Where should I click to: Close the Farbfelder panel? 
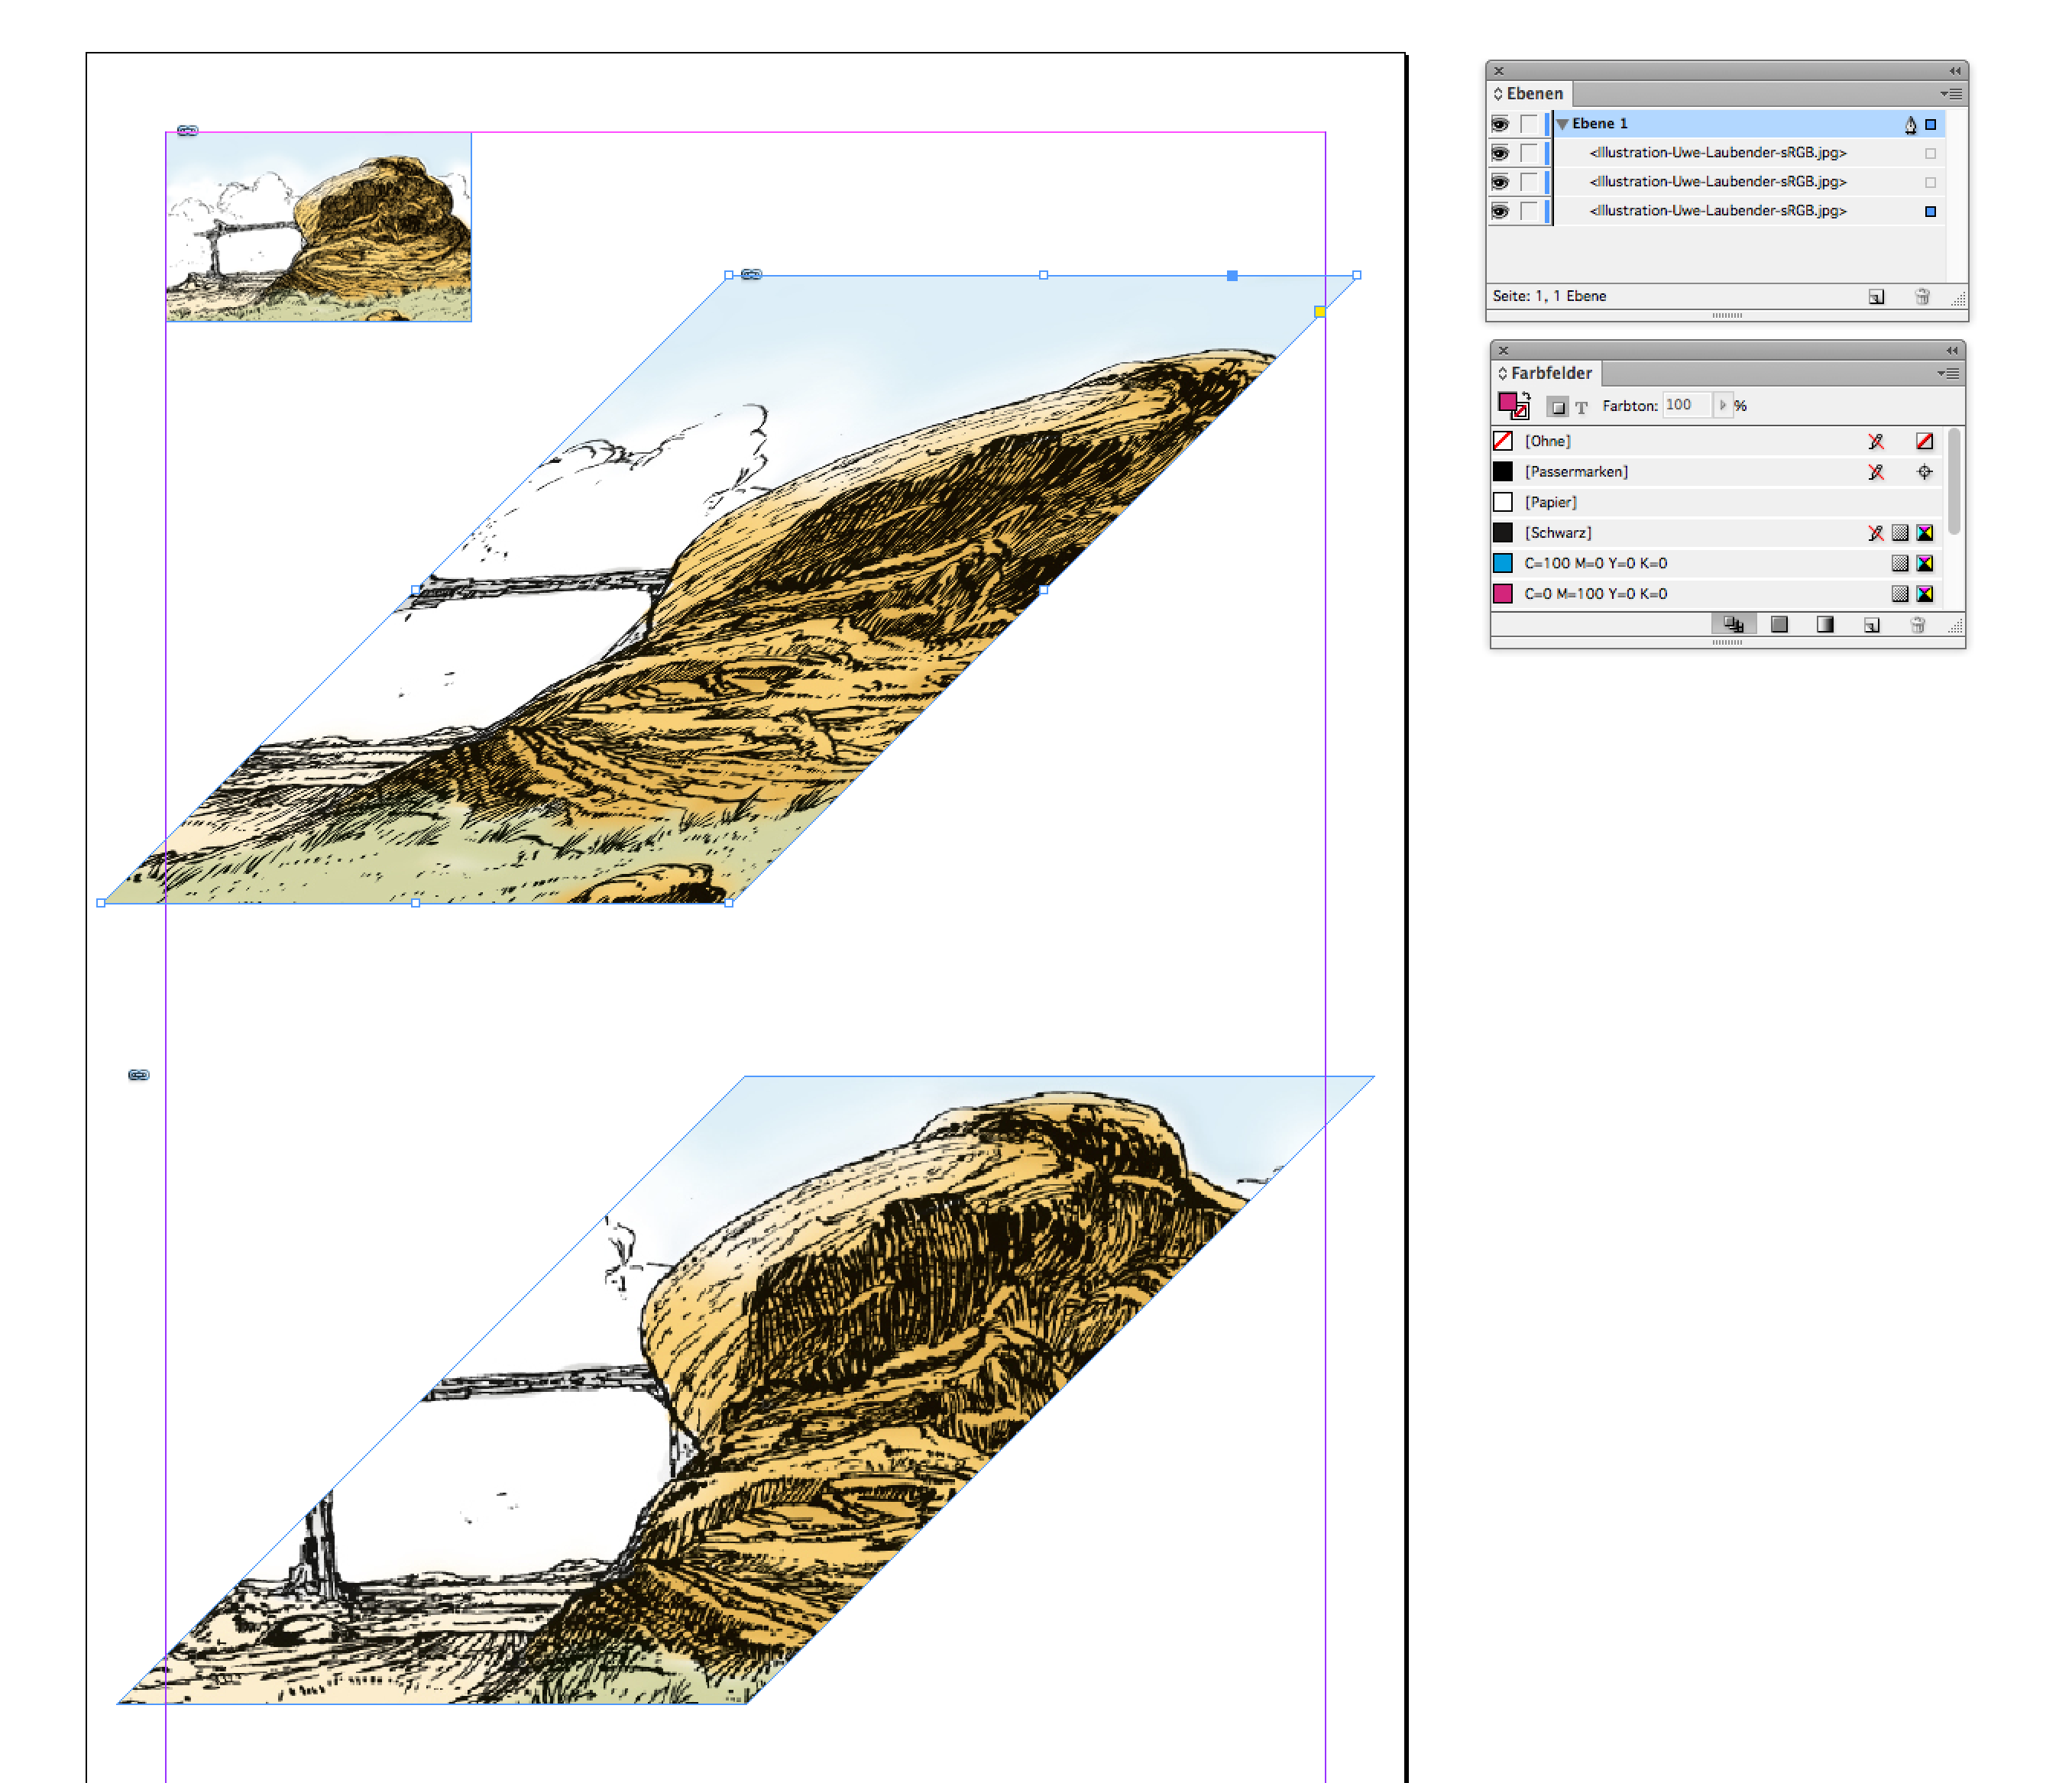pyautogui.click(x=1503, y=351)
